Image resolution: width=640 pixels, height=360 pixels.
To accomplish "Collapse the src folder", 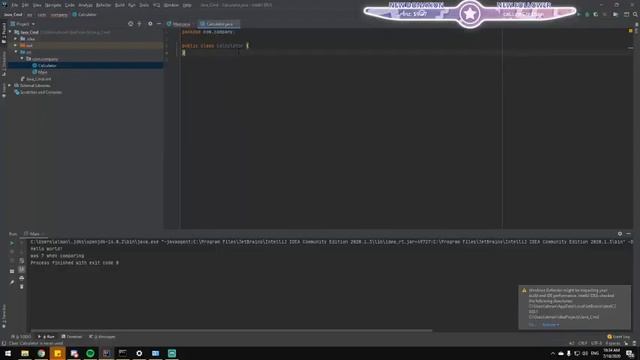I will 16,52.
